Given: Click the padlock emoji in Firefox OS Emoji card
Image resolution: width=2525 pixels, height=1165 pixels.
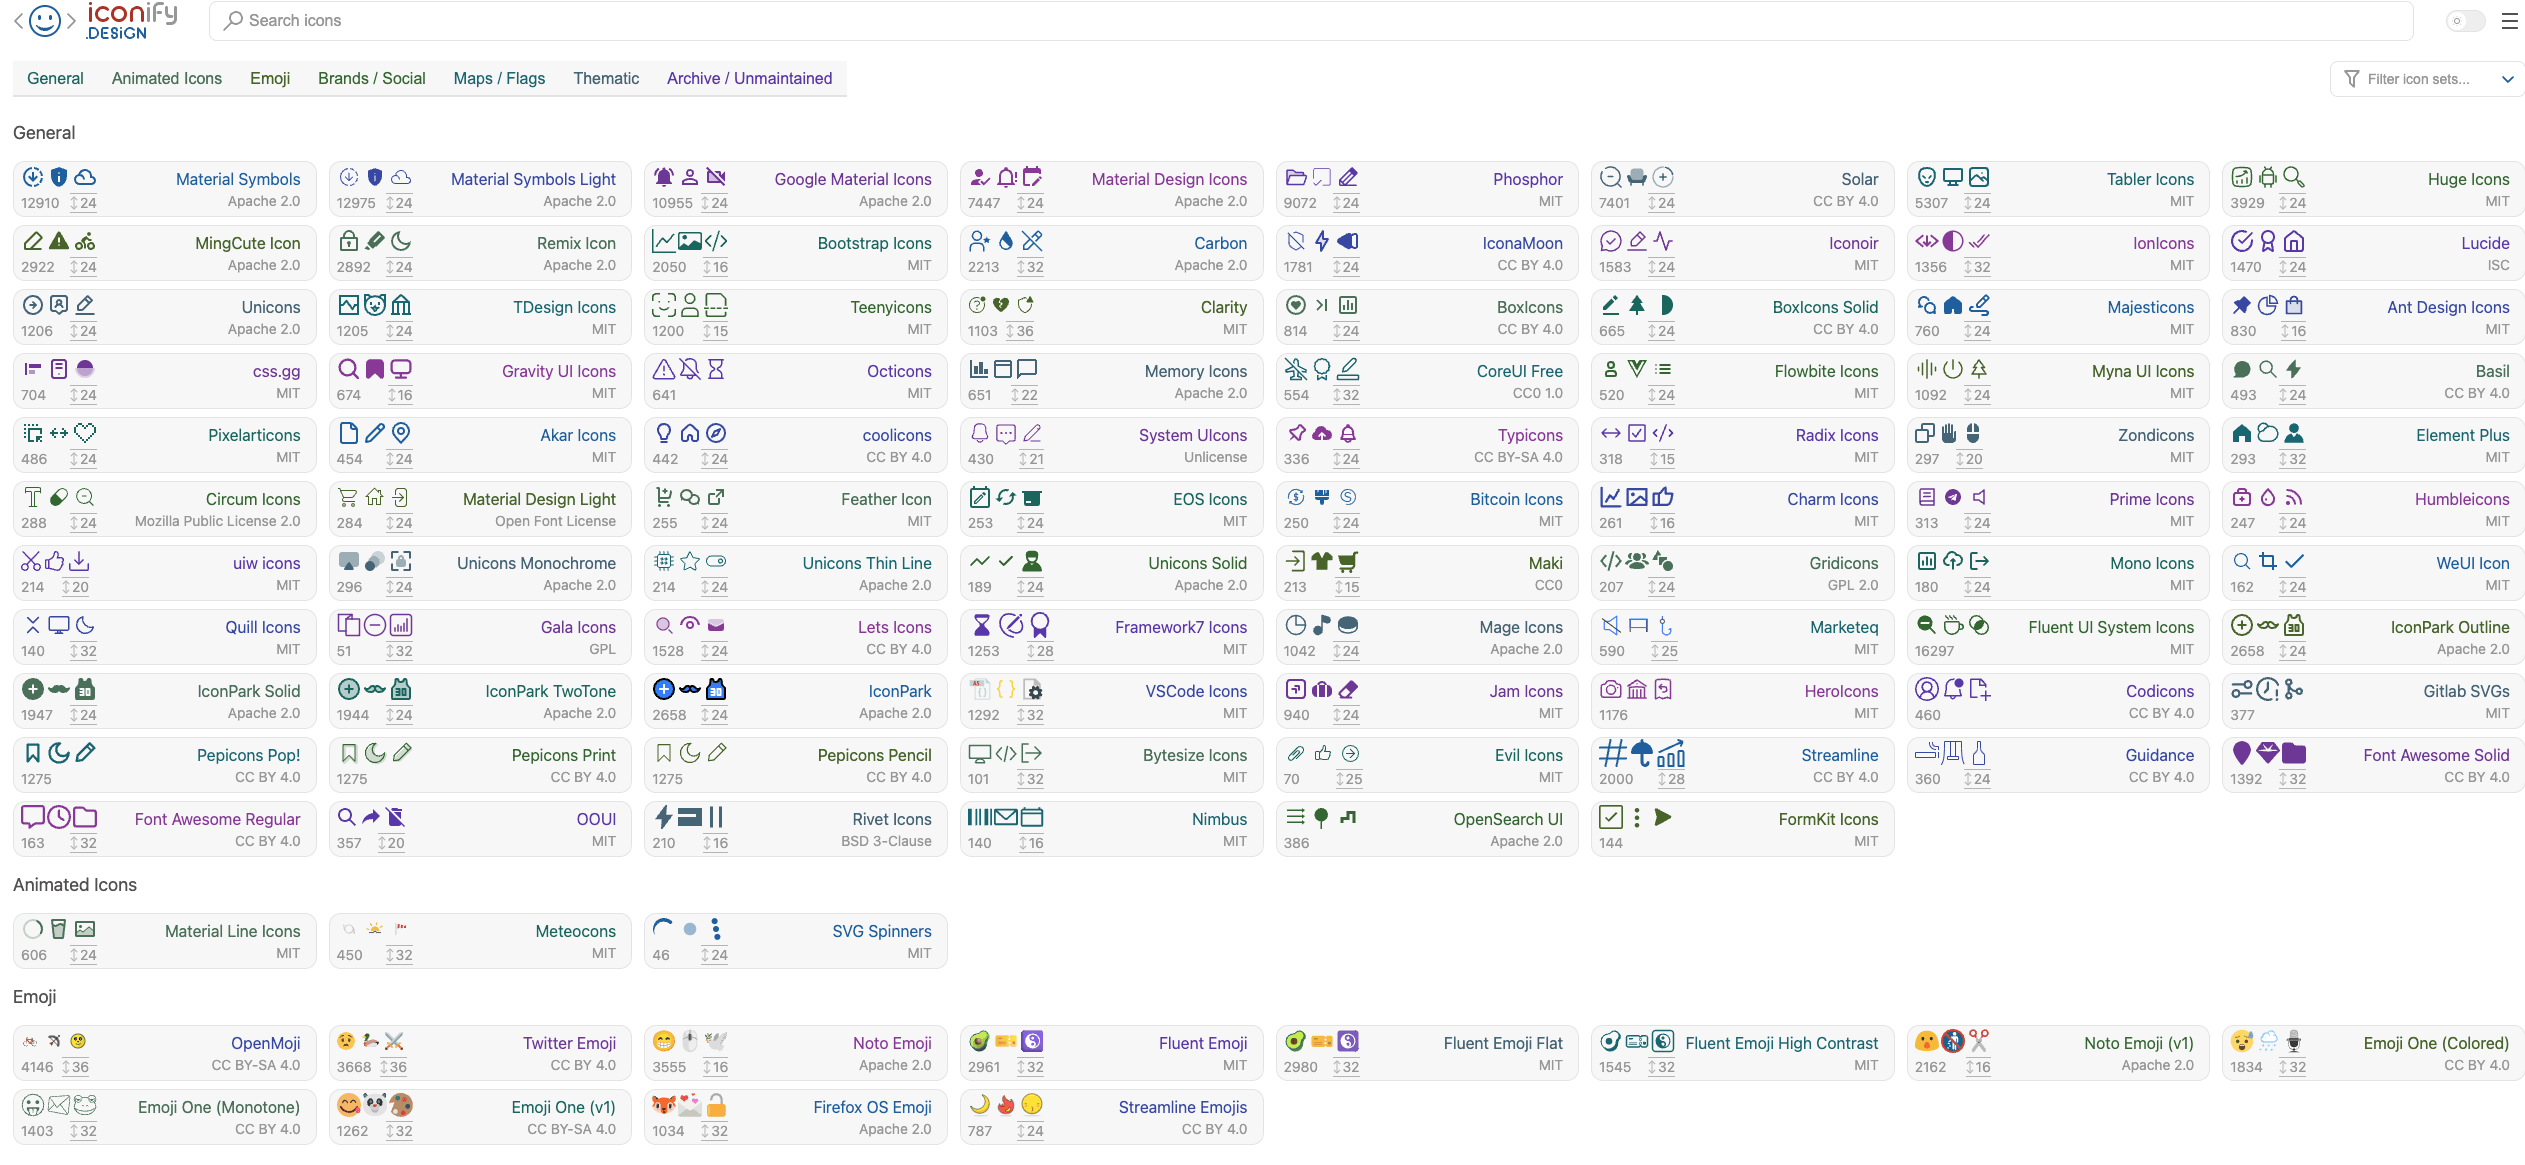Looking at the screenshot, I should coord(716,1105).
